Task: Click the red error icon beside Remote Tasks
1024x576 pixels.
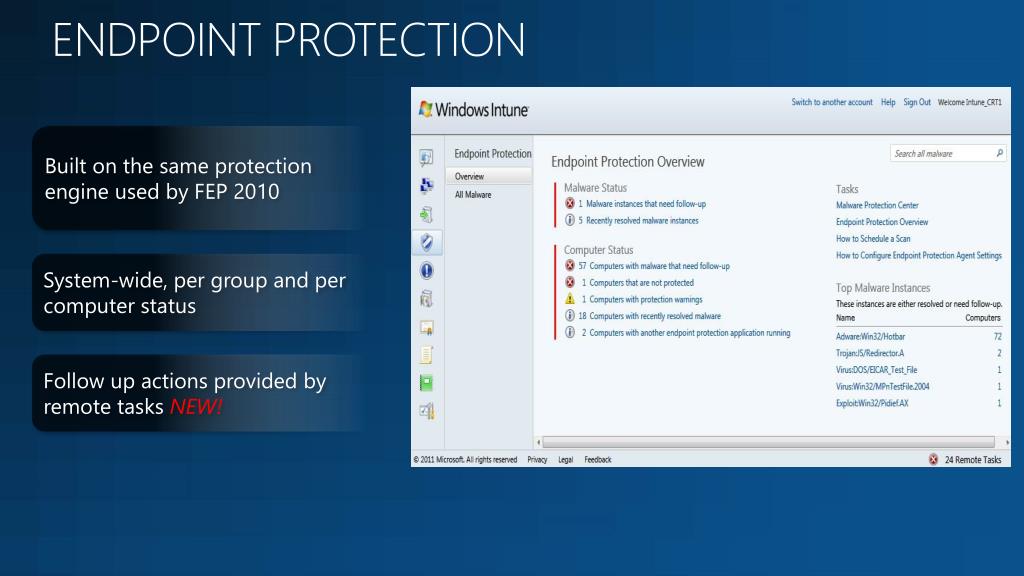Action: pyautogui.click(x=933, y=460)
